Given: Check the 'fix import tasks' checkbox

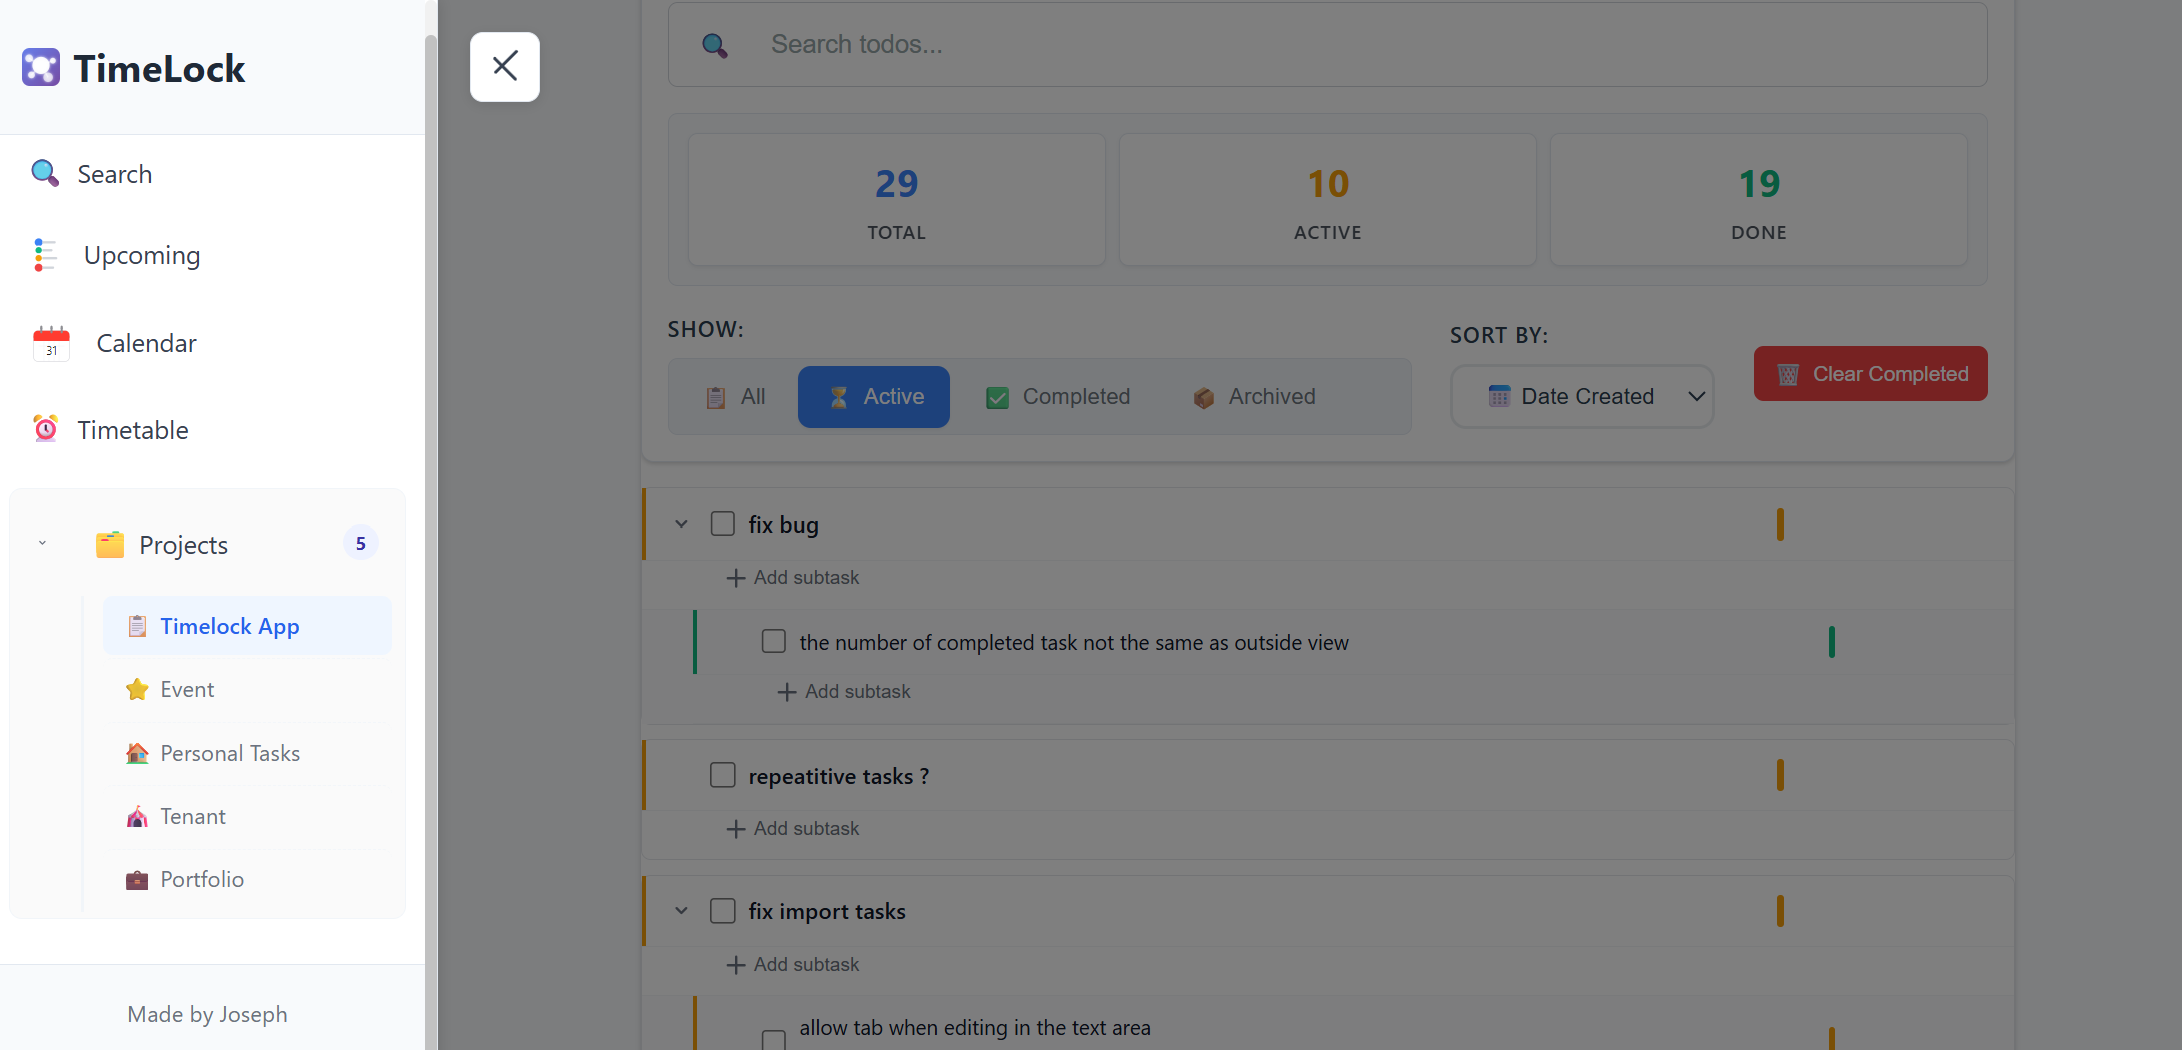Looking at the screenshot, I should (x=722, y=911).
